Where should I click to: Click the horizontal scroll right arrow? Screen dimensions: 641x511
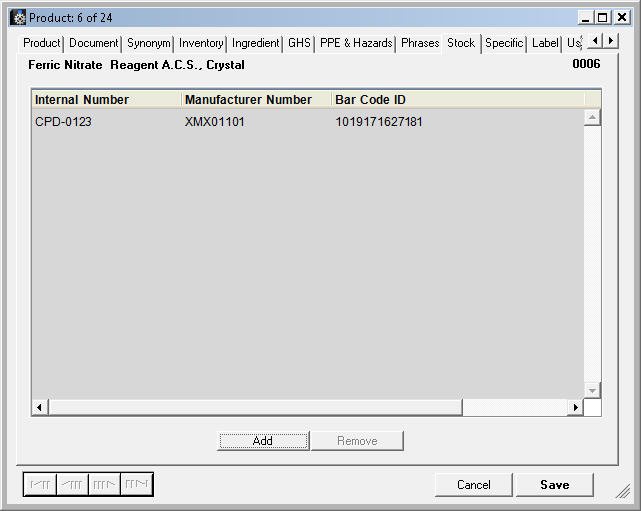click(x=574, y=408)
